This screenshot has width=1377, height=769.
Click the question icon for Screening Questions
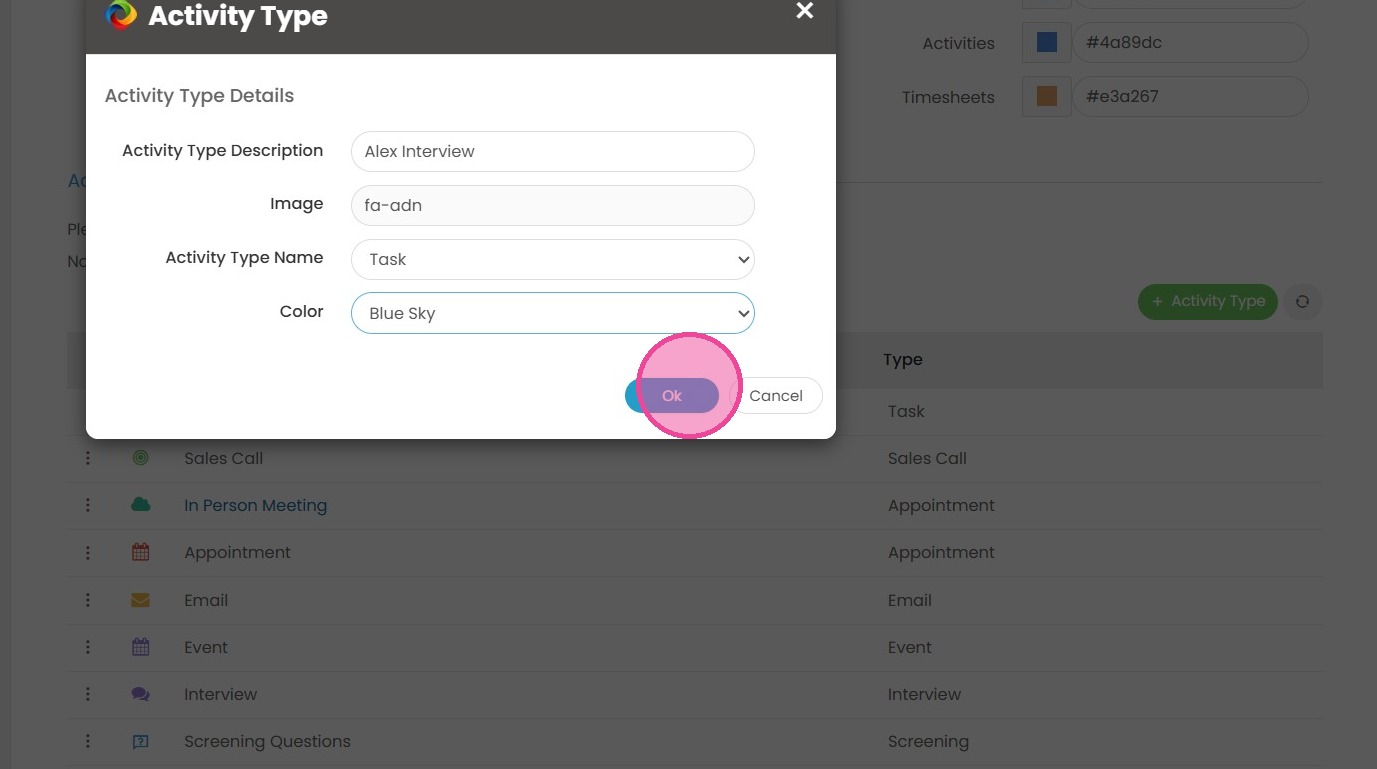pyautogui.click(x=140, y=741)
